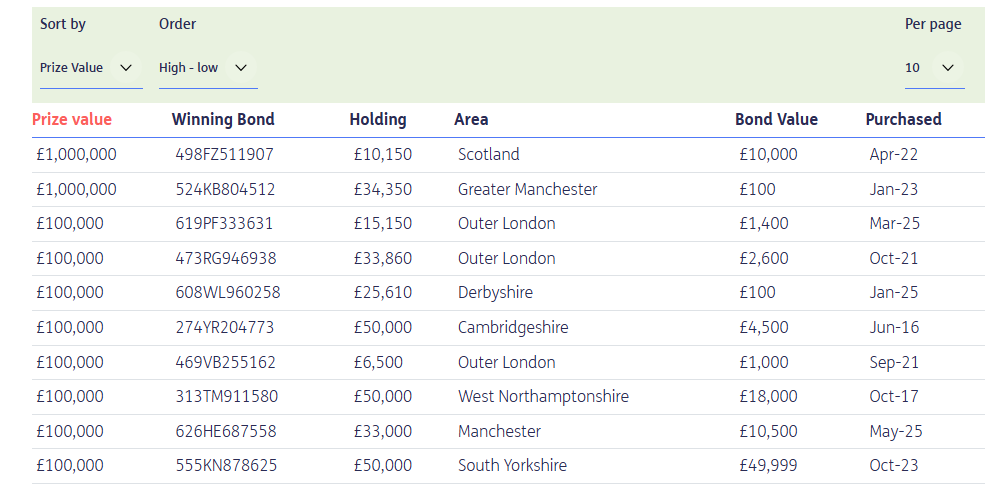The height and width of the screenshot is (501, 997).
Task: Click the Bond Value column header
Action: tap(776, 119)
